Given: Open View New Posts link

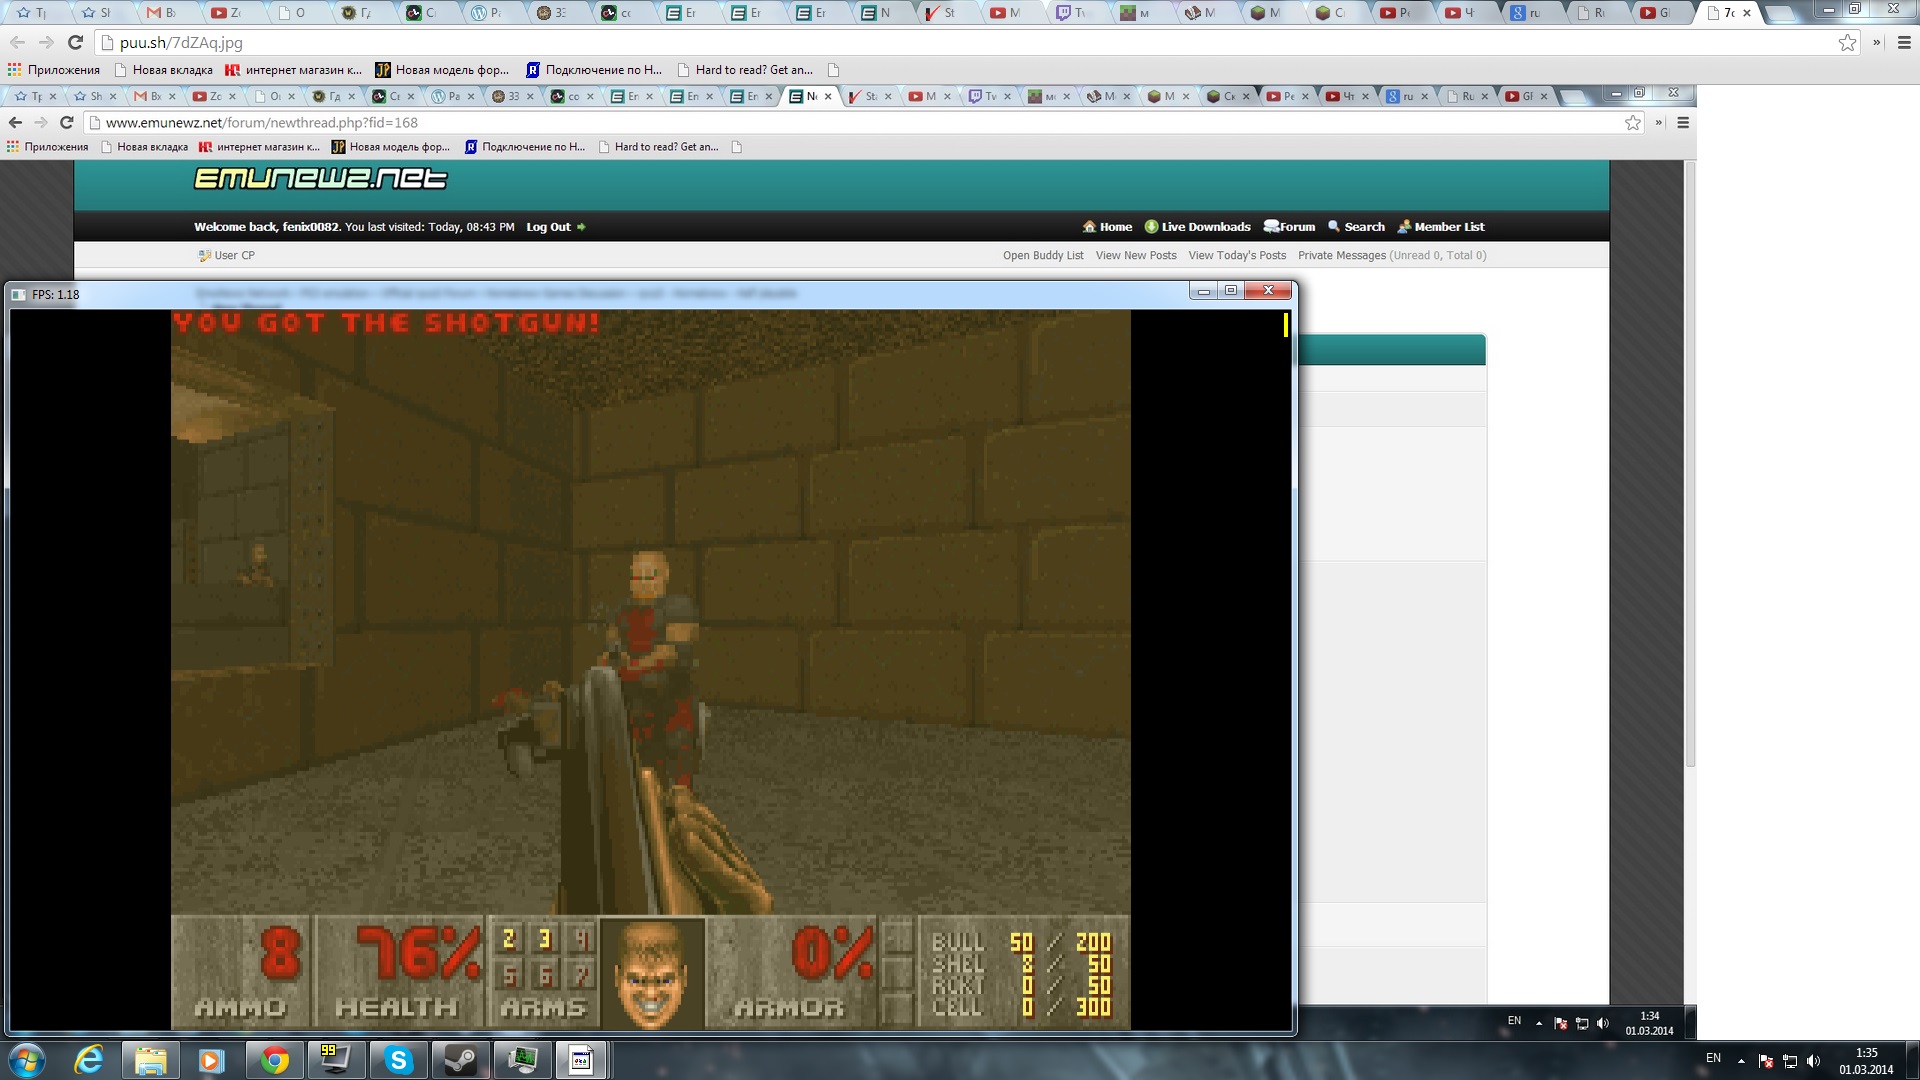Looking at the screenshot, I should [x=1135, y=255].
